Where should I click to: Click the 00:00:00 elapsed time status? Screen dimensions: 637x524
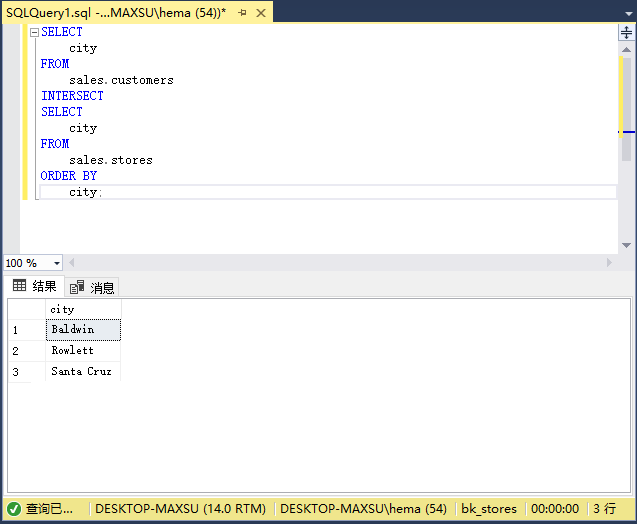(555, 509)
